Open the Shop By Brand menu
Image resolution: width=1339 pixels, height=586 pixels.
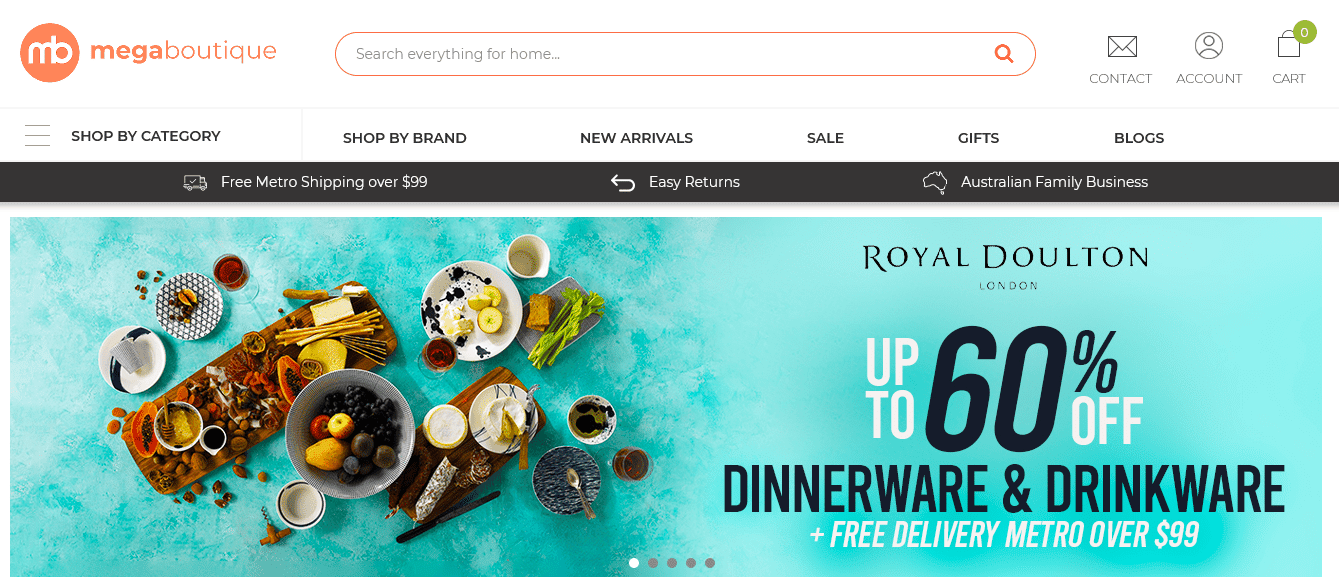point(405,138)
